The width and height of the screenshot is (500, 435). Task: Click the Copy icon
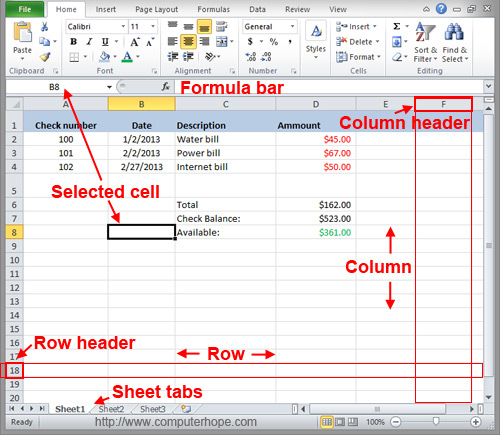(44, 42)
